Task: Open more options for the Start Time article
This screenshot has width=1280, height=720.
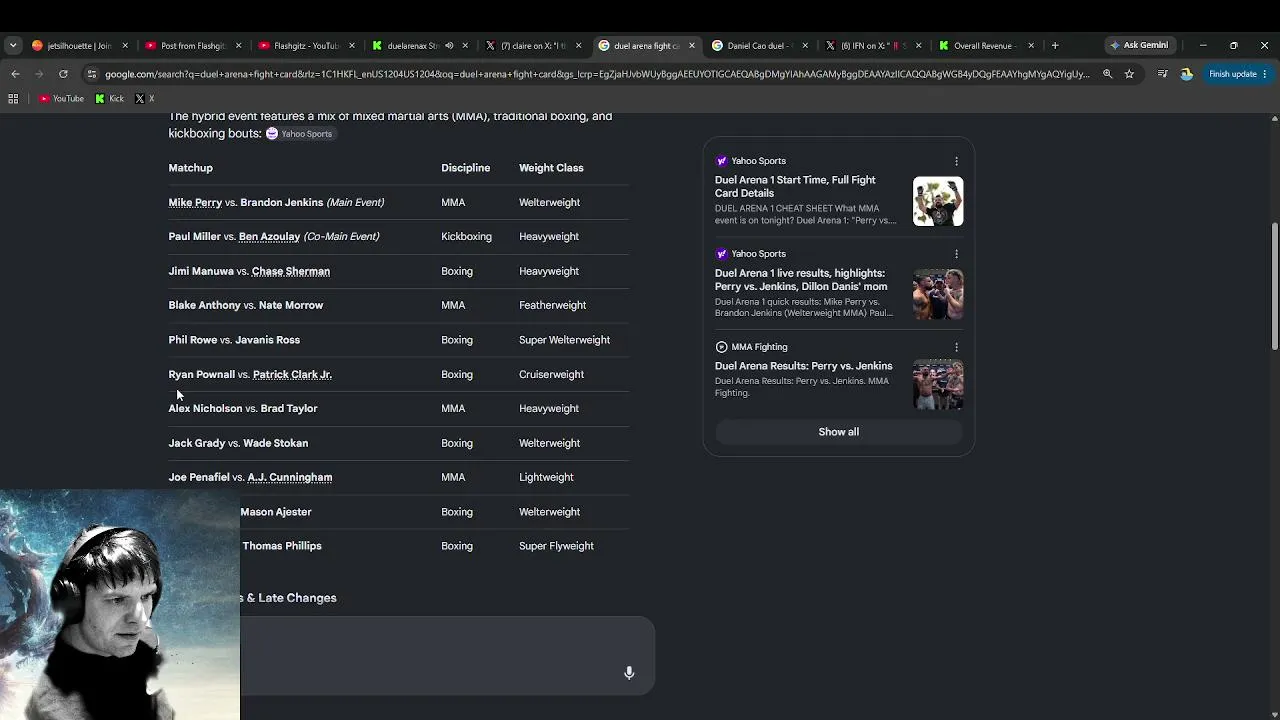Action: point(956,161)
